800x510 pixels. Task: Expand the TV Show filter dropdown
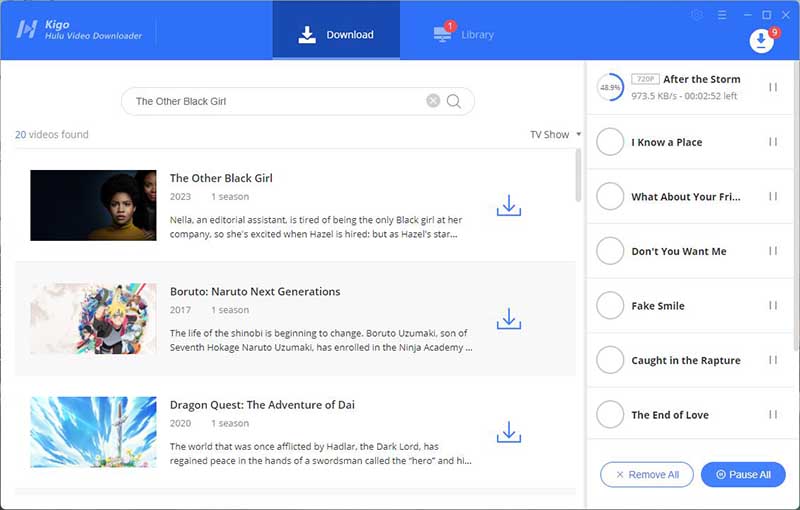(556, 135)
